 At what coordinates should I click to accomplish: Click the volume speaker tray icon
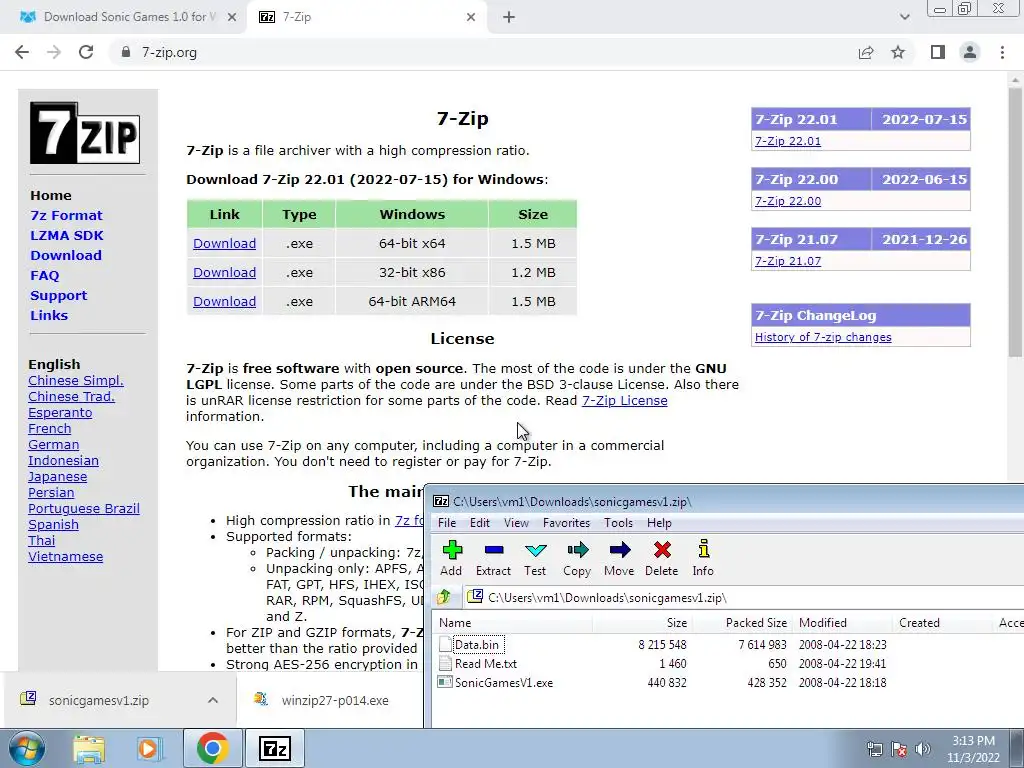tap(923, 749)
